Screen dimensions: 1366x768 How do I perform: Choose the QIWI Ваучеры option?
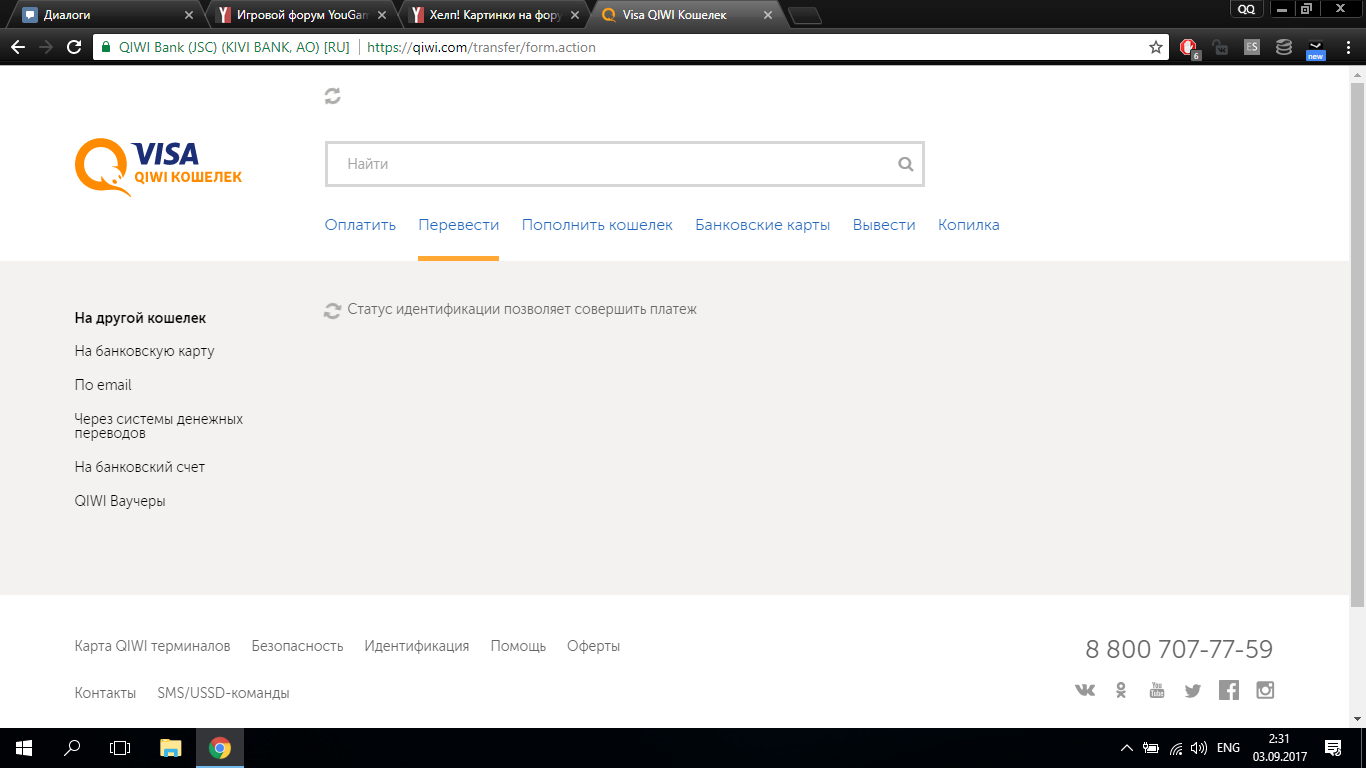[x=120, y=501]
